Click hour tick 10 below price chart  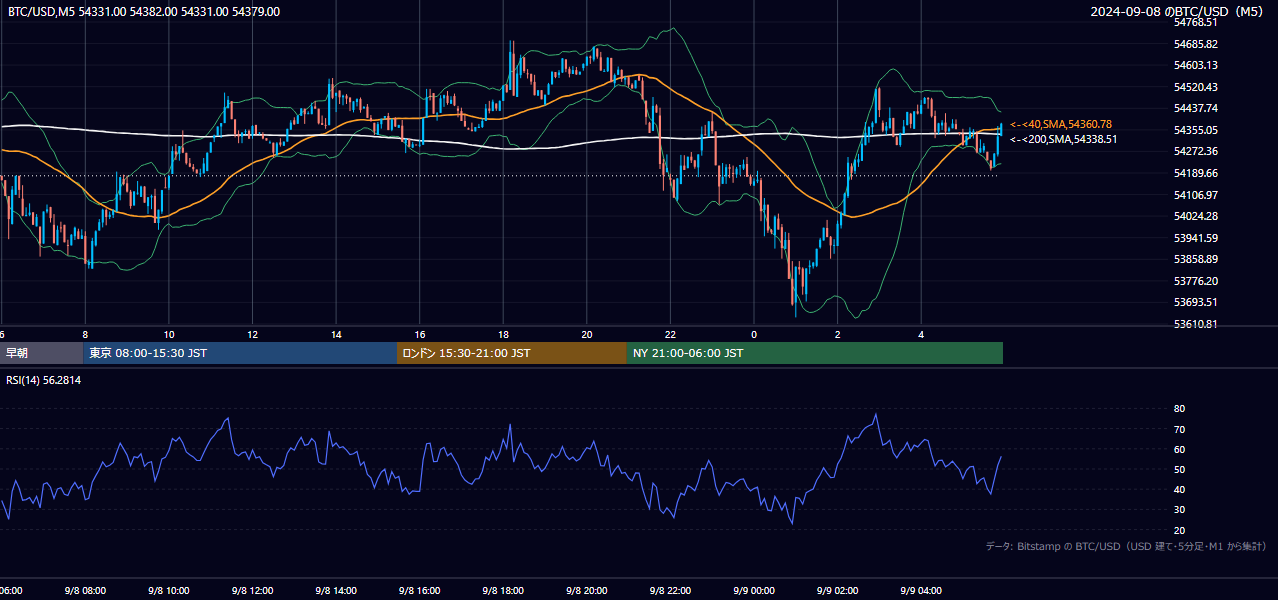click(169, 334)
